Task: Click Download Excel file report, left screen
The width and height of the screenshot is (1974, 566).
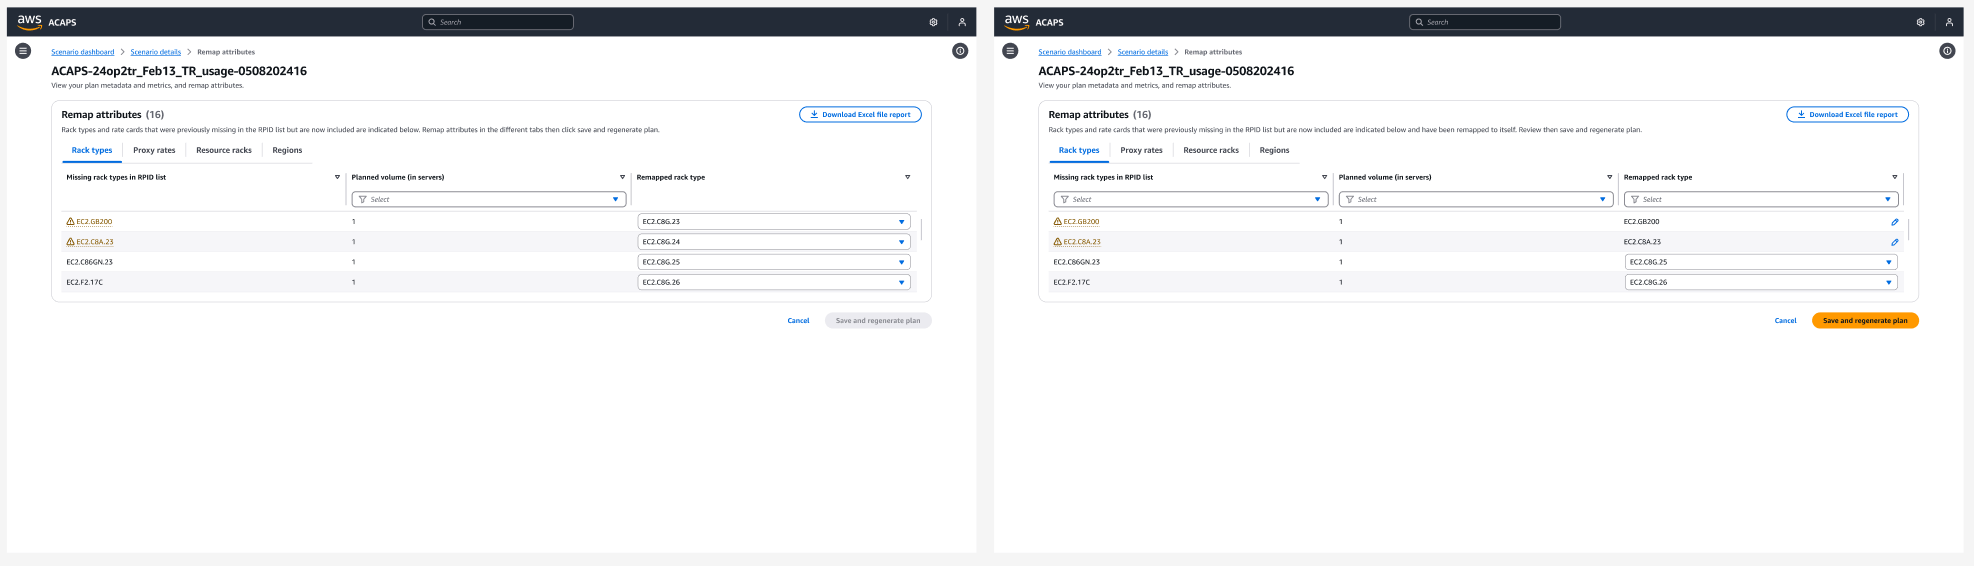Action: click(x=860, y=114)
